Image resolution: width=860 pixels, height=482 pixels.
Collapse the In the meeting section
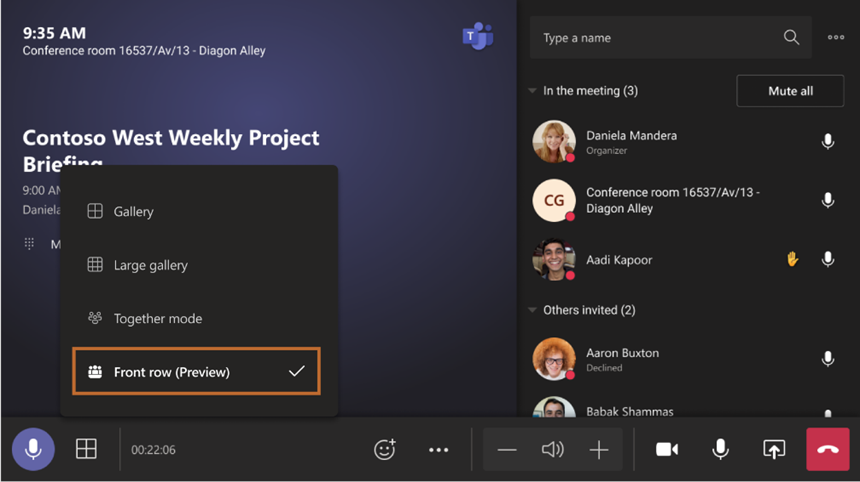[x=532, y=90]
